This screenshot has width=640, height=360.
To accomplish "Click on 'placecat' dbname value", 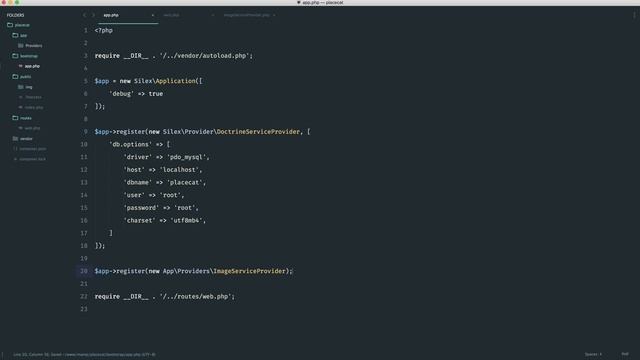I will coord(186,182).
